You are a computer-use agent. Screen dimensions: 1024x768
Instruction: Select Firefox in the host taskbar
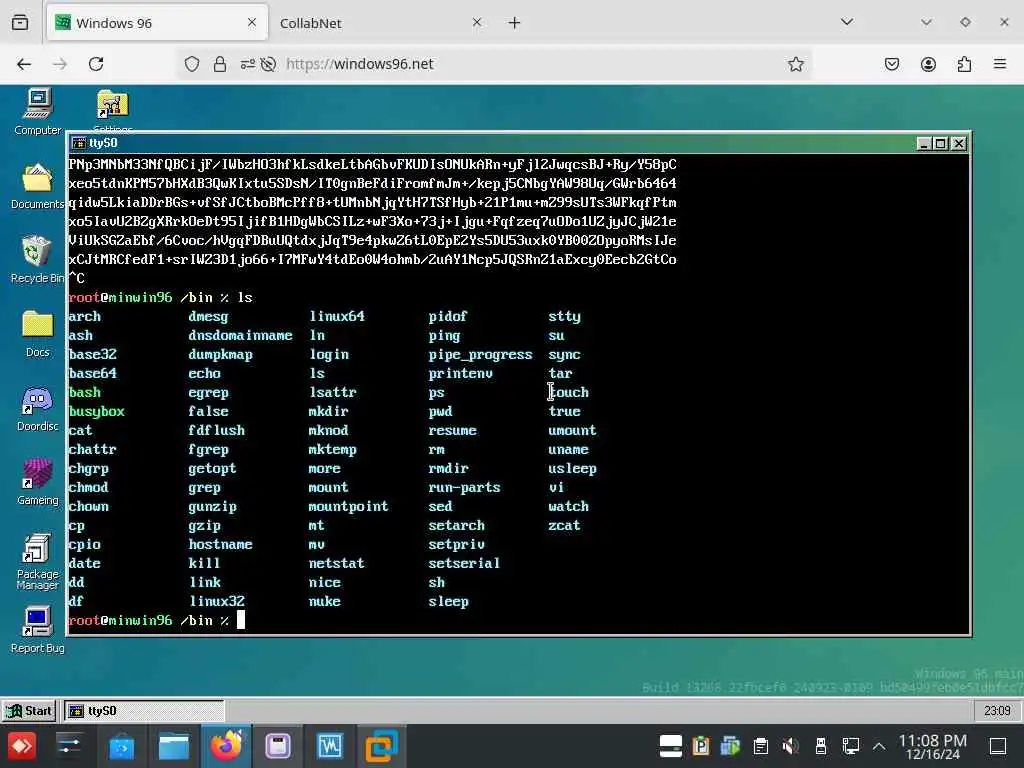click(226, 746)
